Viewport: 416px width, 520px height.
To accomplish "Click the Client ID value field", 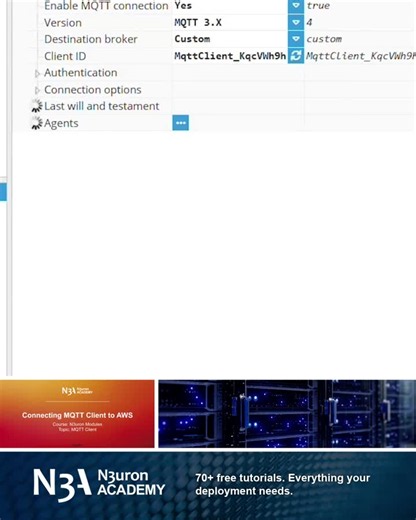I will pyautogui.click(x=230, y=56).
